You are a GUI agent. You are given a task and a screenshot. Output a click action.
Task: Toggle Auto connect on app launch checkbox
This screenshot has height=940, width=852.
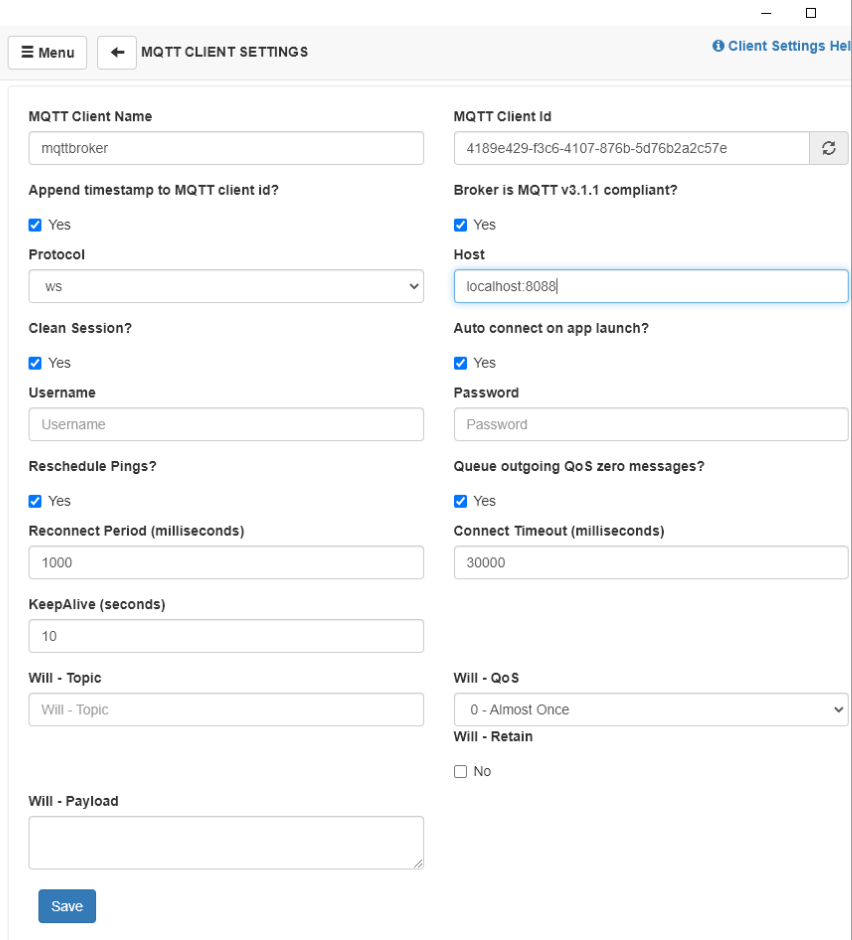coord(460,363)
